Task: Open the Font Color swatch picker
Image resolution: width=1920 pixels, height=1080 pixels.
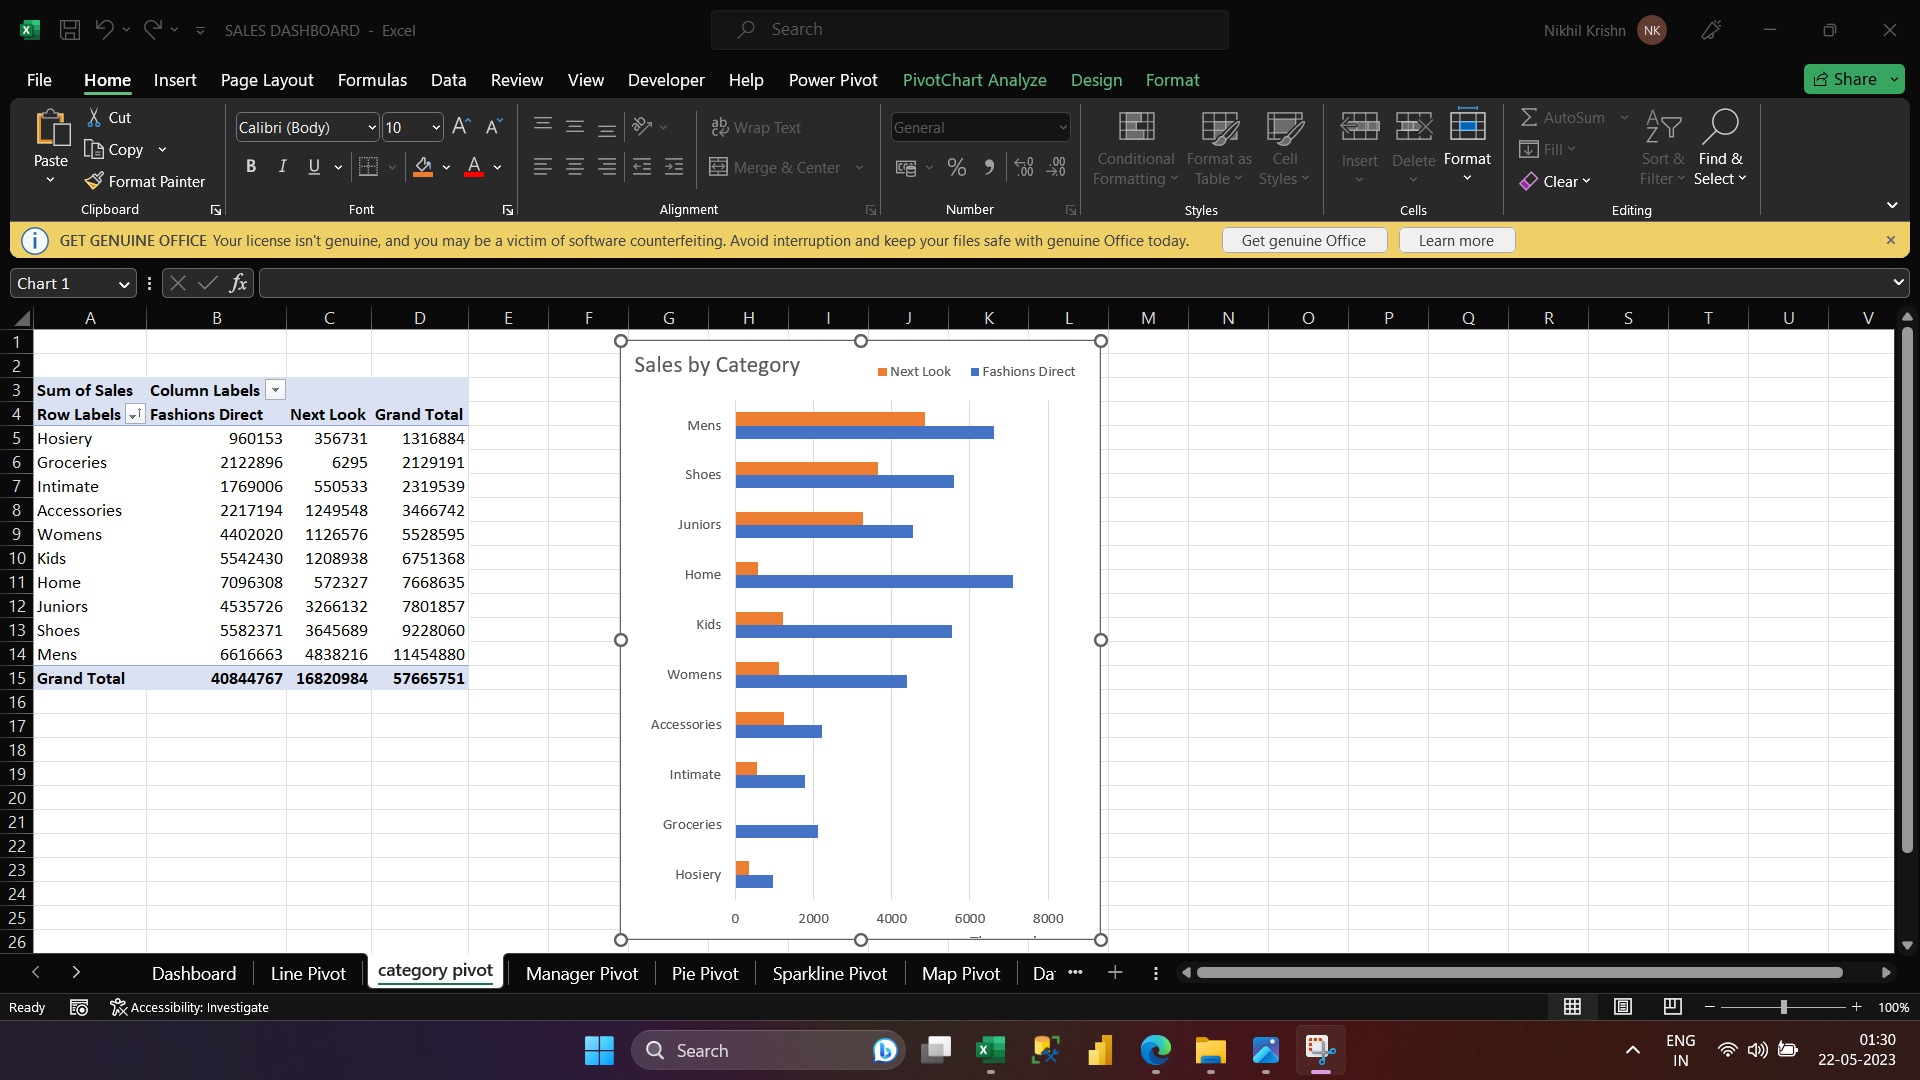Action: pyautogui.click(x=497, y=168)
